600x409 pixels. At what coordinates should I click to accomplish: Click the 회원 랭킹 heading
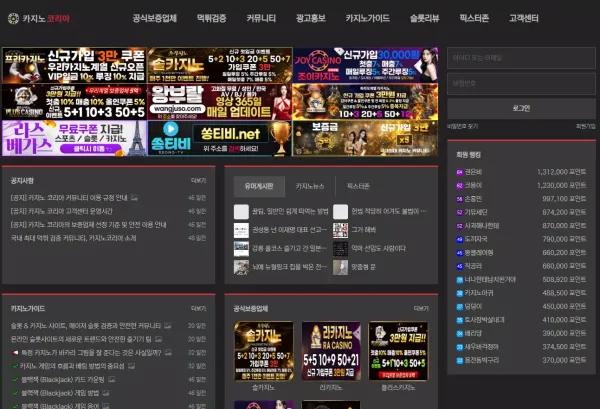coord(468,155)
